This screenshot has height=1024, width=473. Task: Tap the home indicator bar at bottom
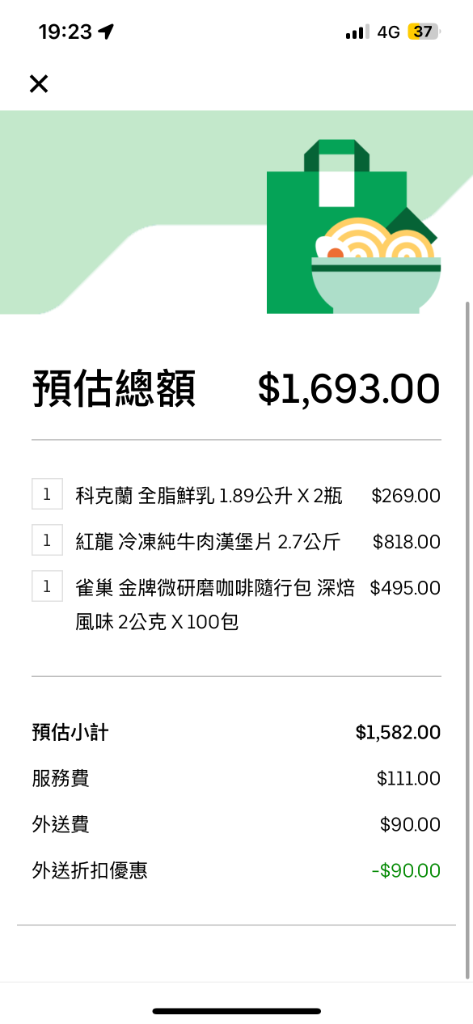tap(236, 1011)
